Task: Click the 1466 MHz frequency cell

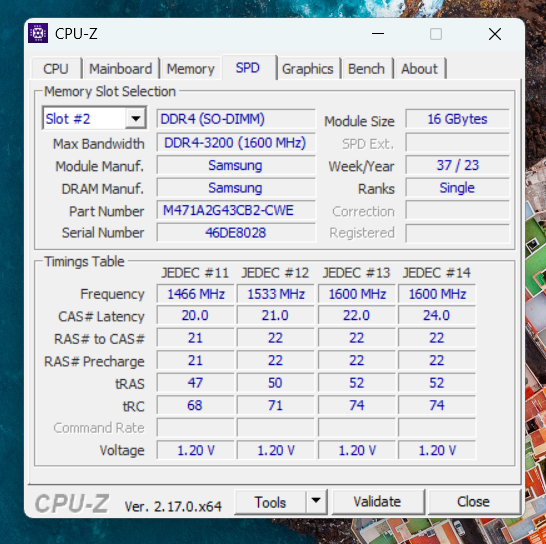Action: (195, 294)
